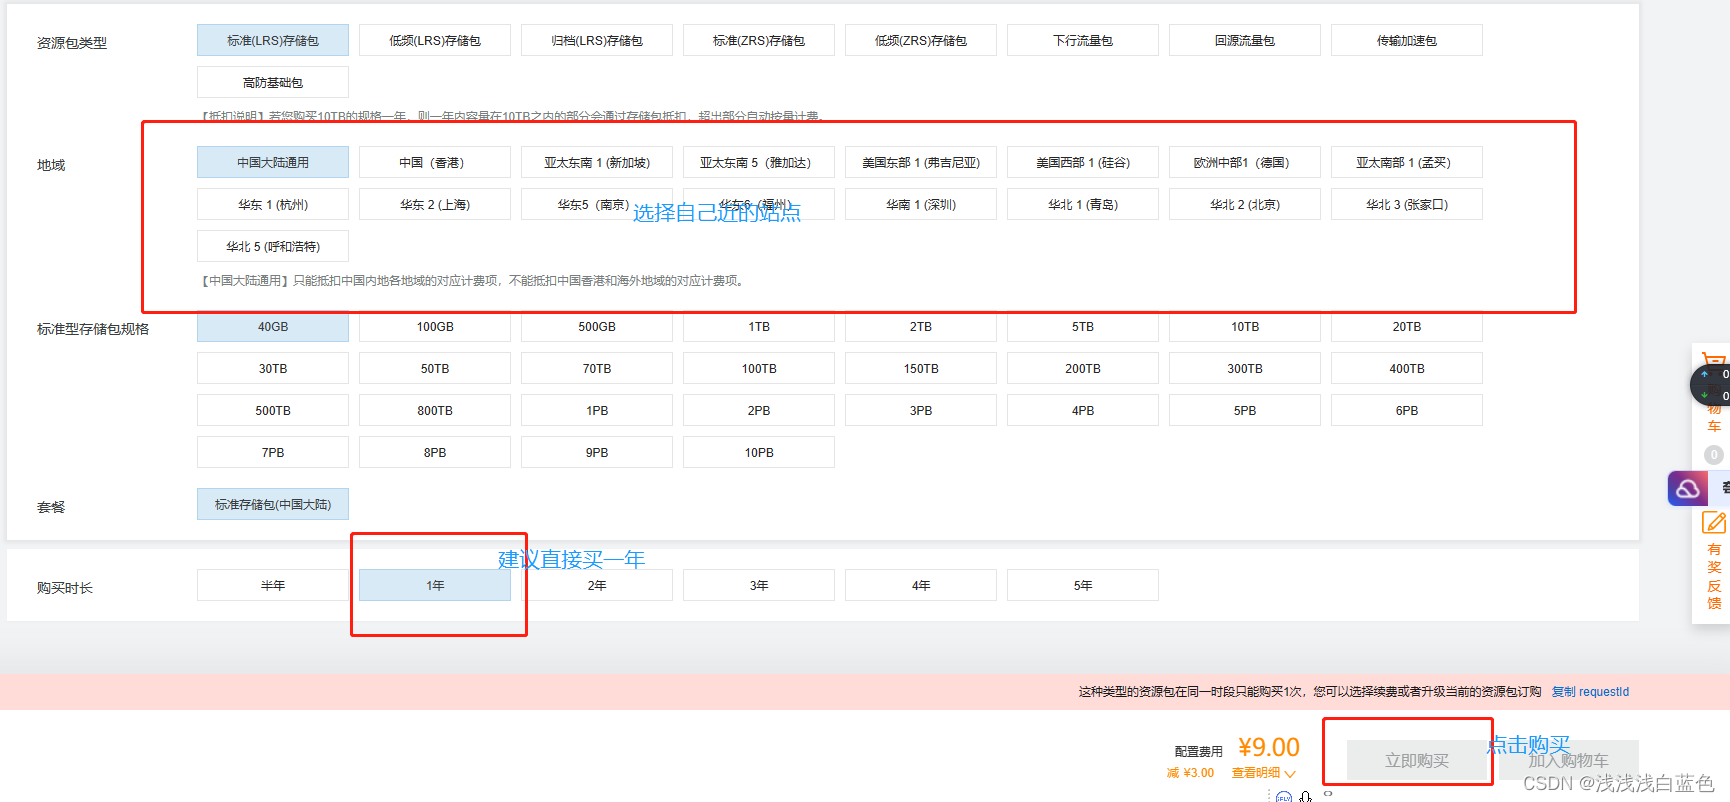This screenshot has height=802, width=1730.
Task: Switch to 低频(LRS)存储包 resource type
Action: (x=435, y=41)
